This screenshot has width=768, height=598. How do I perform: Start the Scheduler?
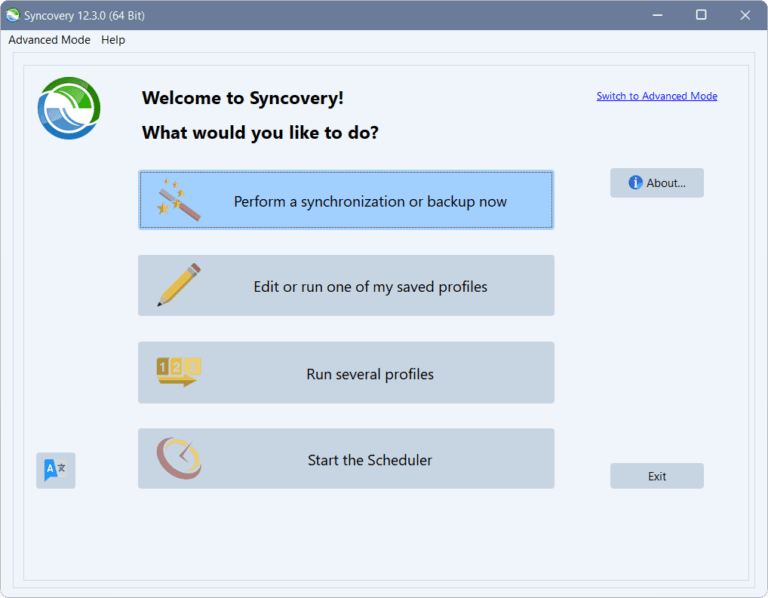point(346,459)
